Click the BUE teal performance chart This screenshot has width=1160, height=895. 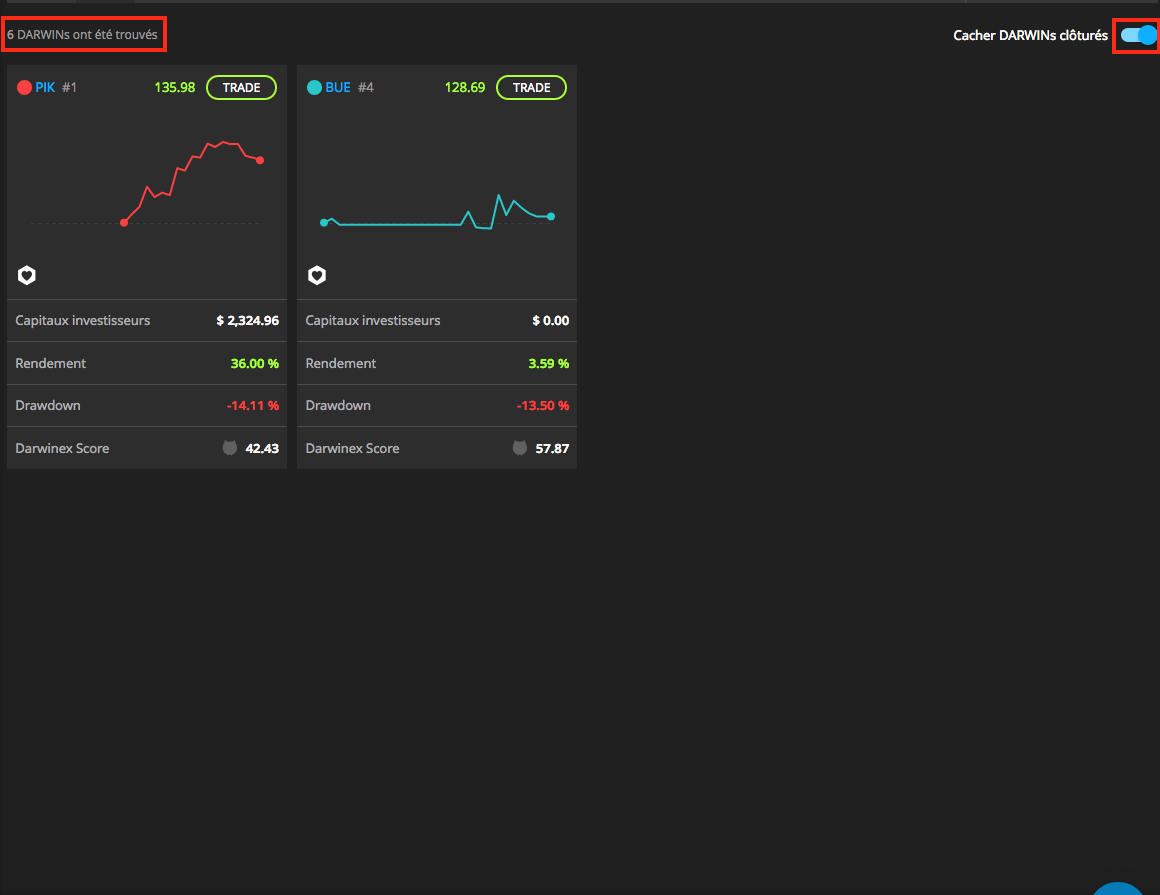[437, 211]
